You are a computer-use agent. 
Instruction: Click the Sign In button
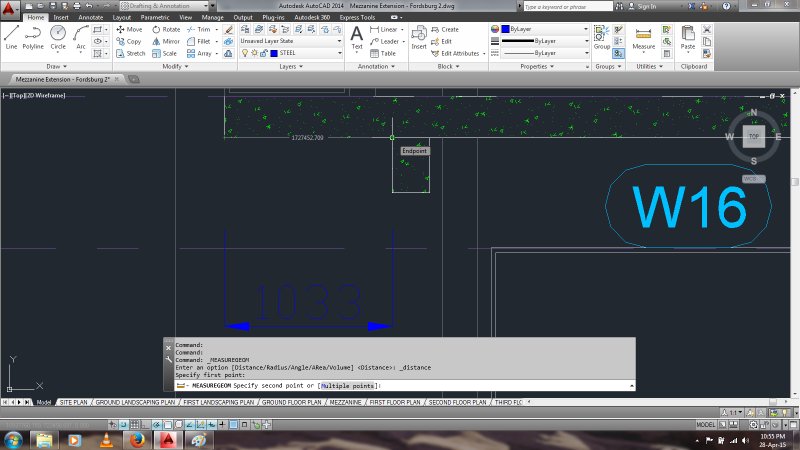pyautogui.click(x=646, y=6)
